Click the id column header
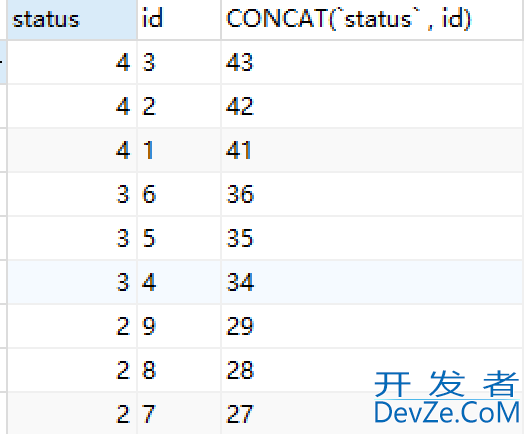530x434 pixels. pyautogui.click(x=179, y=20)
